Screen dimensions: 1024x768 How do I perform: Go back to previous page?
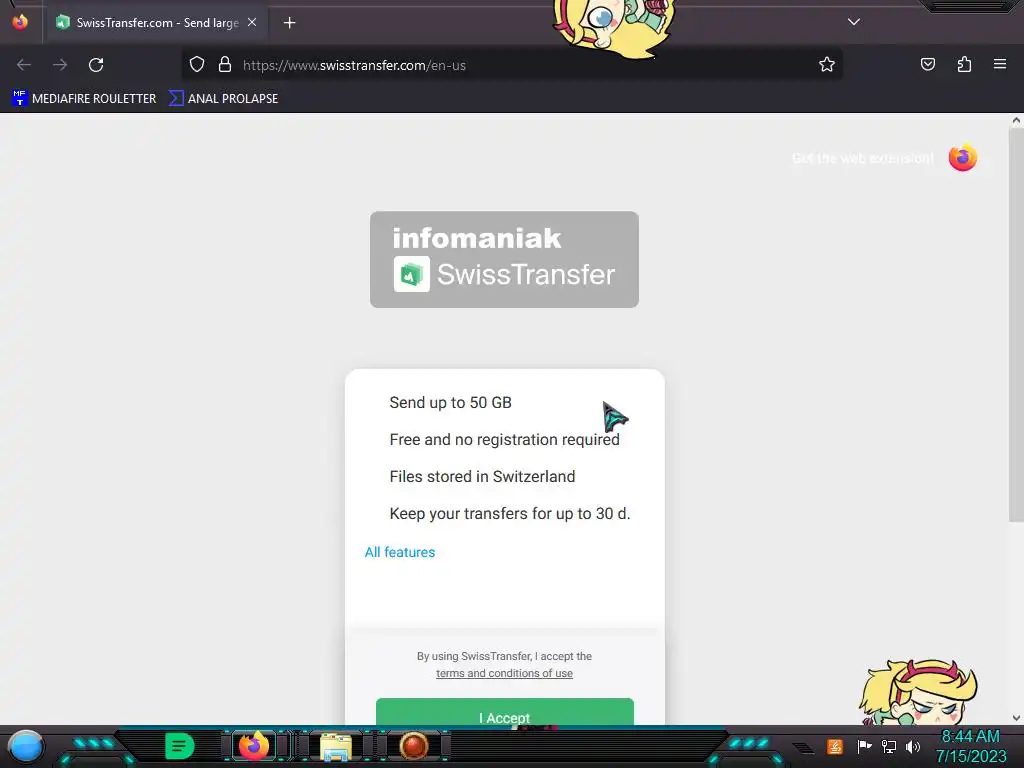(x=24, y=65)
